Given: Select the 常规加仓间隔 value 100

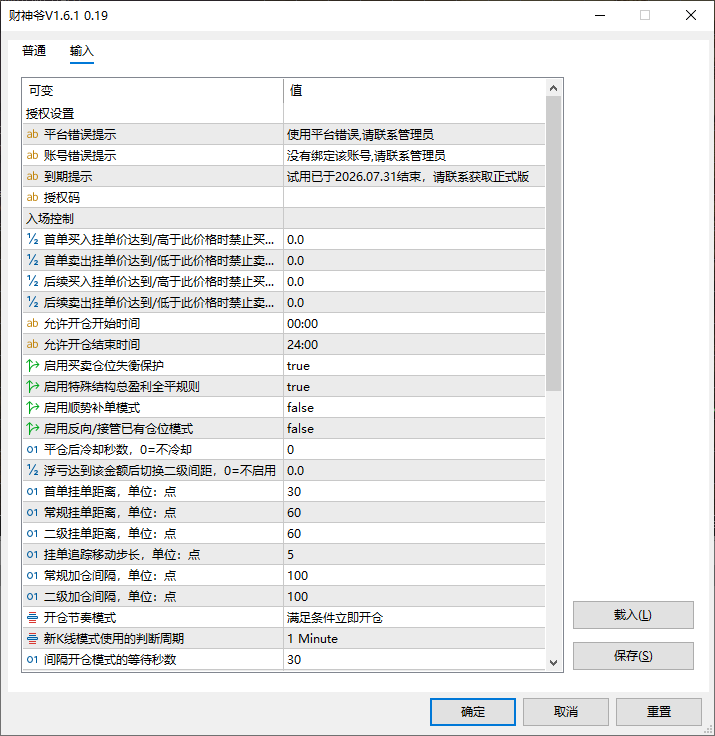Looking at the screenshot, I should coord(298,575).
